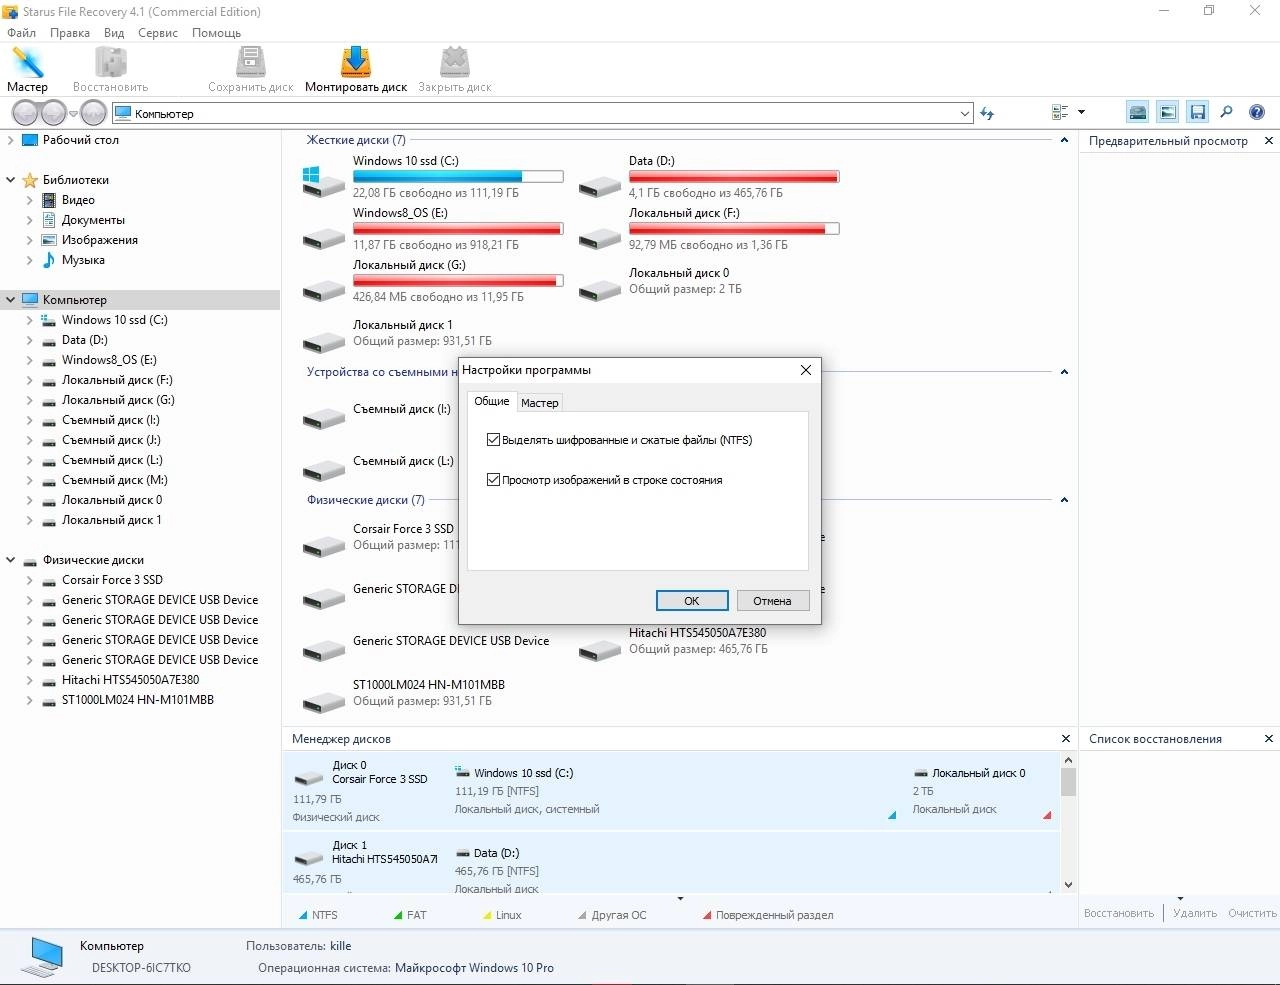Open the search magnifier icon
This screenshot has height=985, width=1280.
tap(1227, 112)
